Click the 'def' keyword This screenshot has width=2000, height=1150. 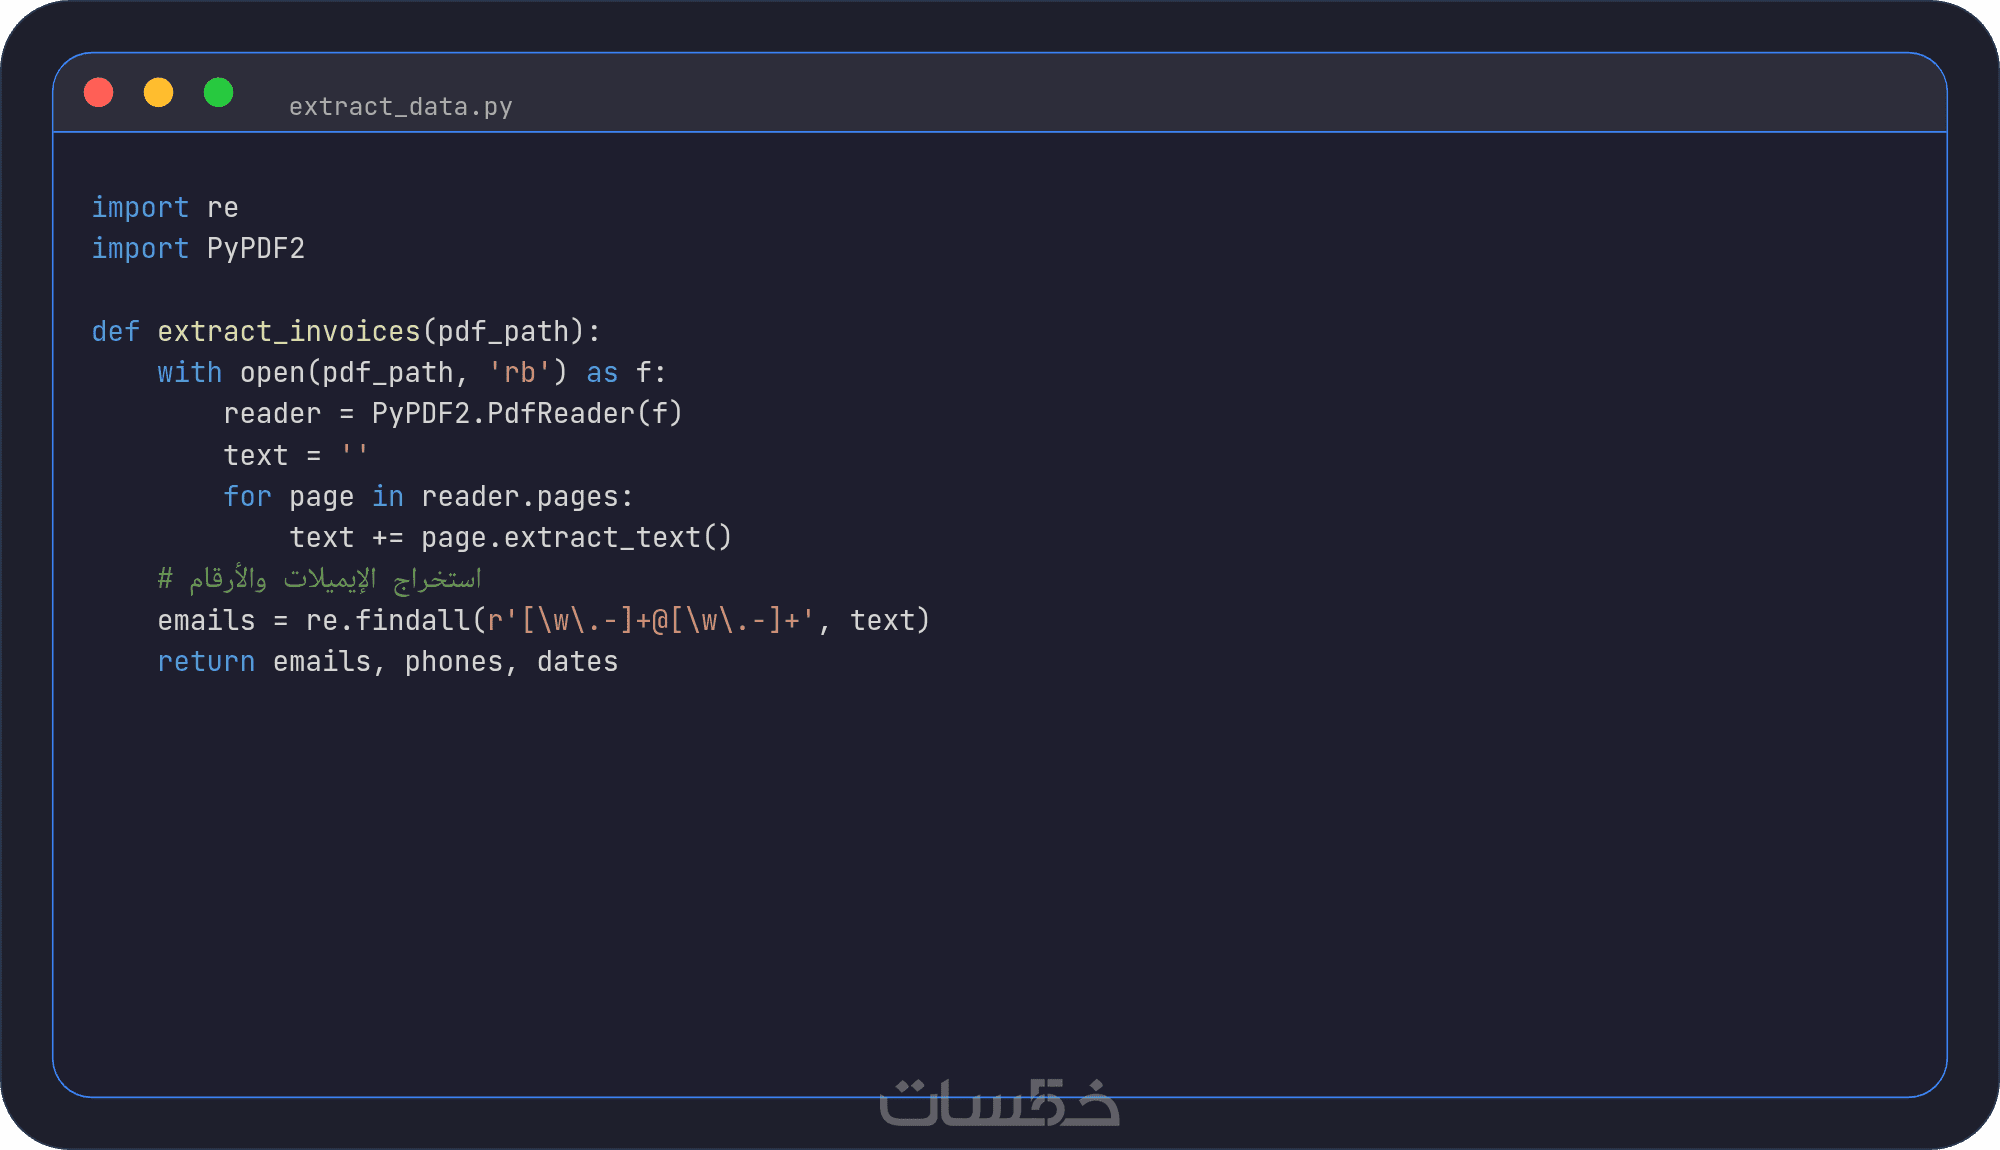pos(115,332)
